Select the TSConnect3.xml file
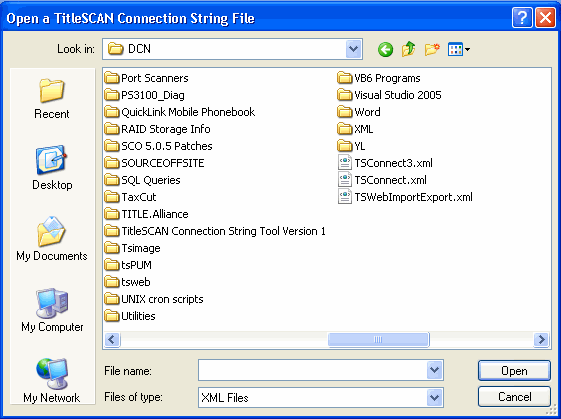This screenshot has height=419, width=561. (385, 163)
